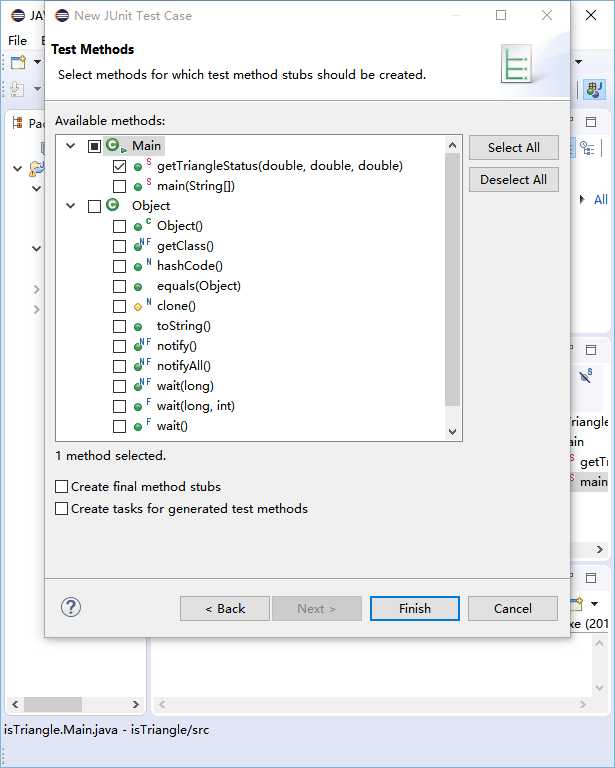
Task: Click the Eclipse icon in dialog title bar
Action: point(62,16)
